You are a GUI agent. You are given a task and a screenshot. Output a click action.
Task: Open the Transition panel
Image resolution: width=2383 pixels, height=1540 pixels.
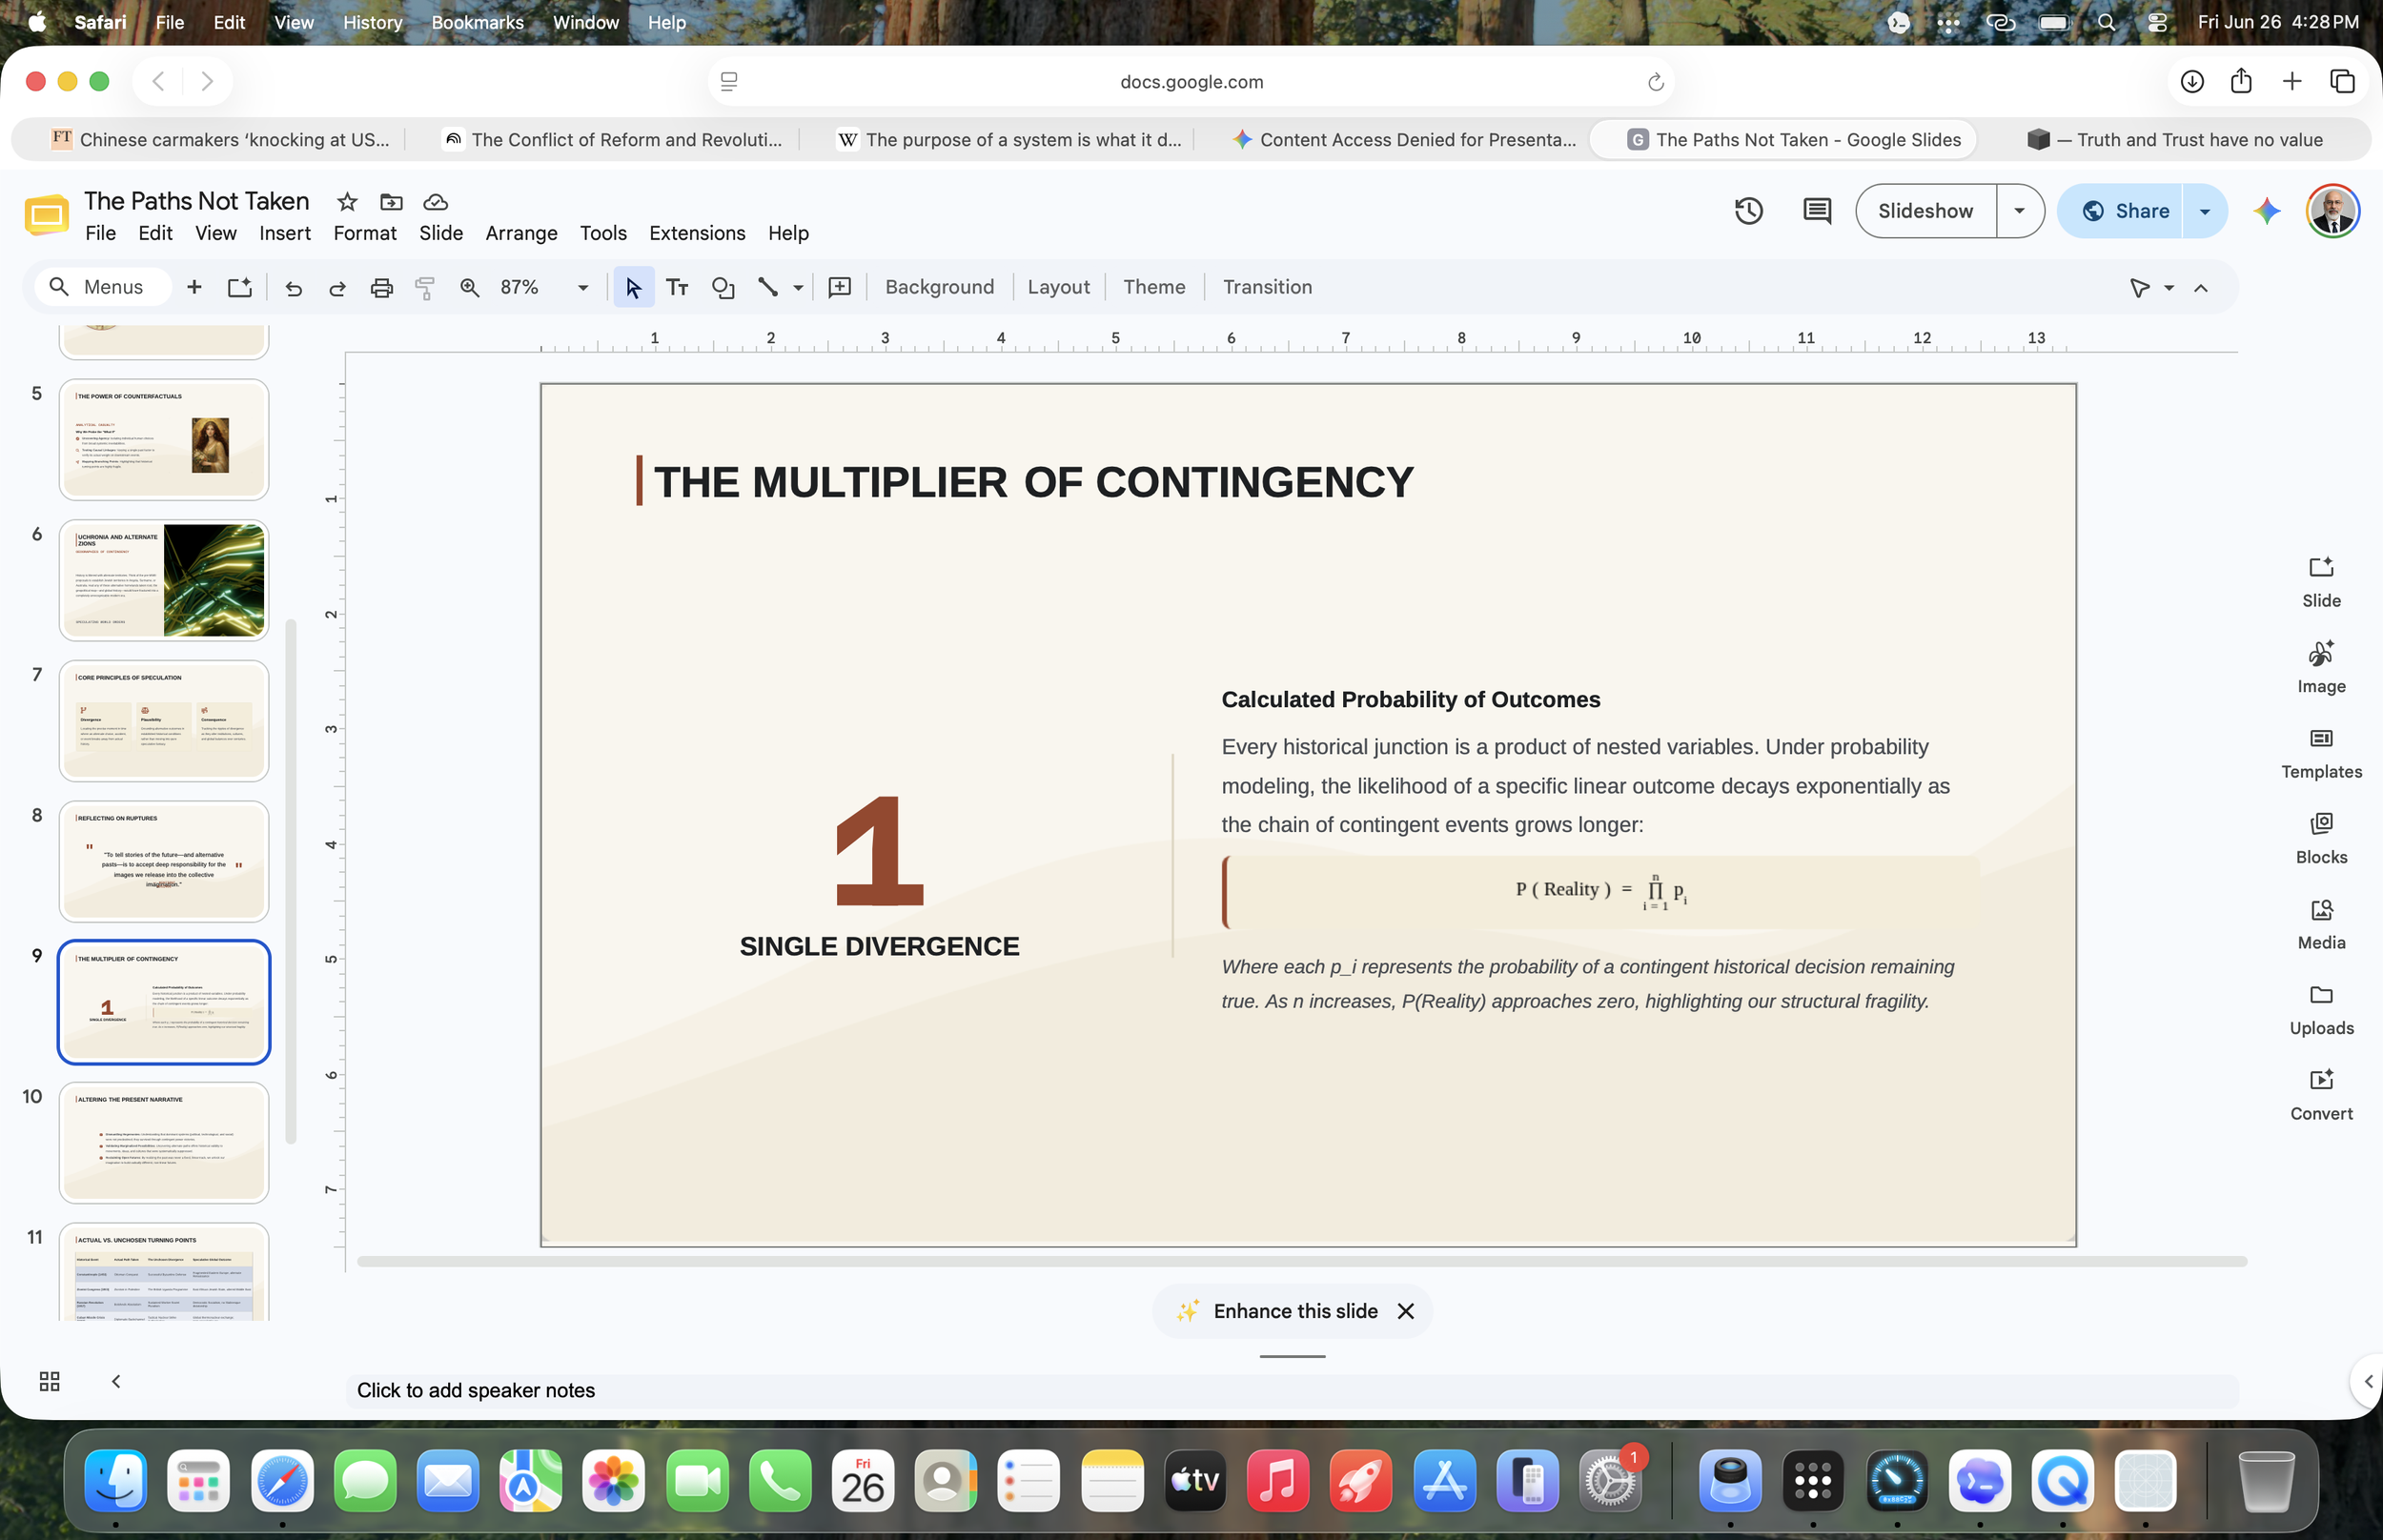[1267, 288]
